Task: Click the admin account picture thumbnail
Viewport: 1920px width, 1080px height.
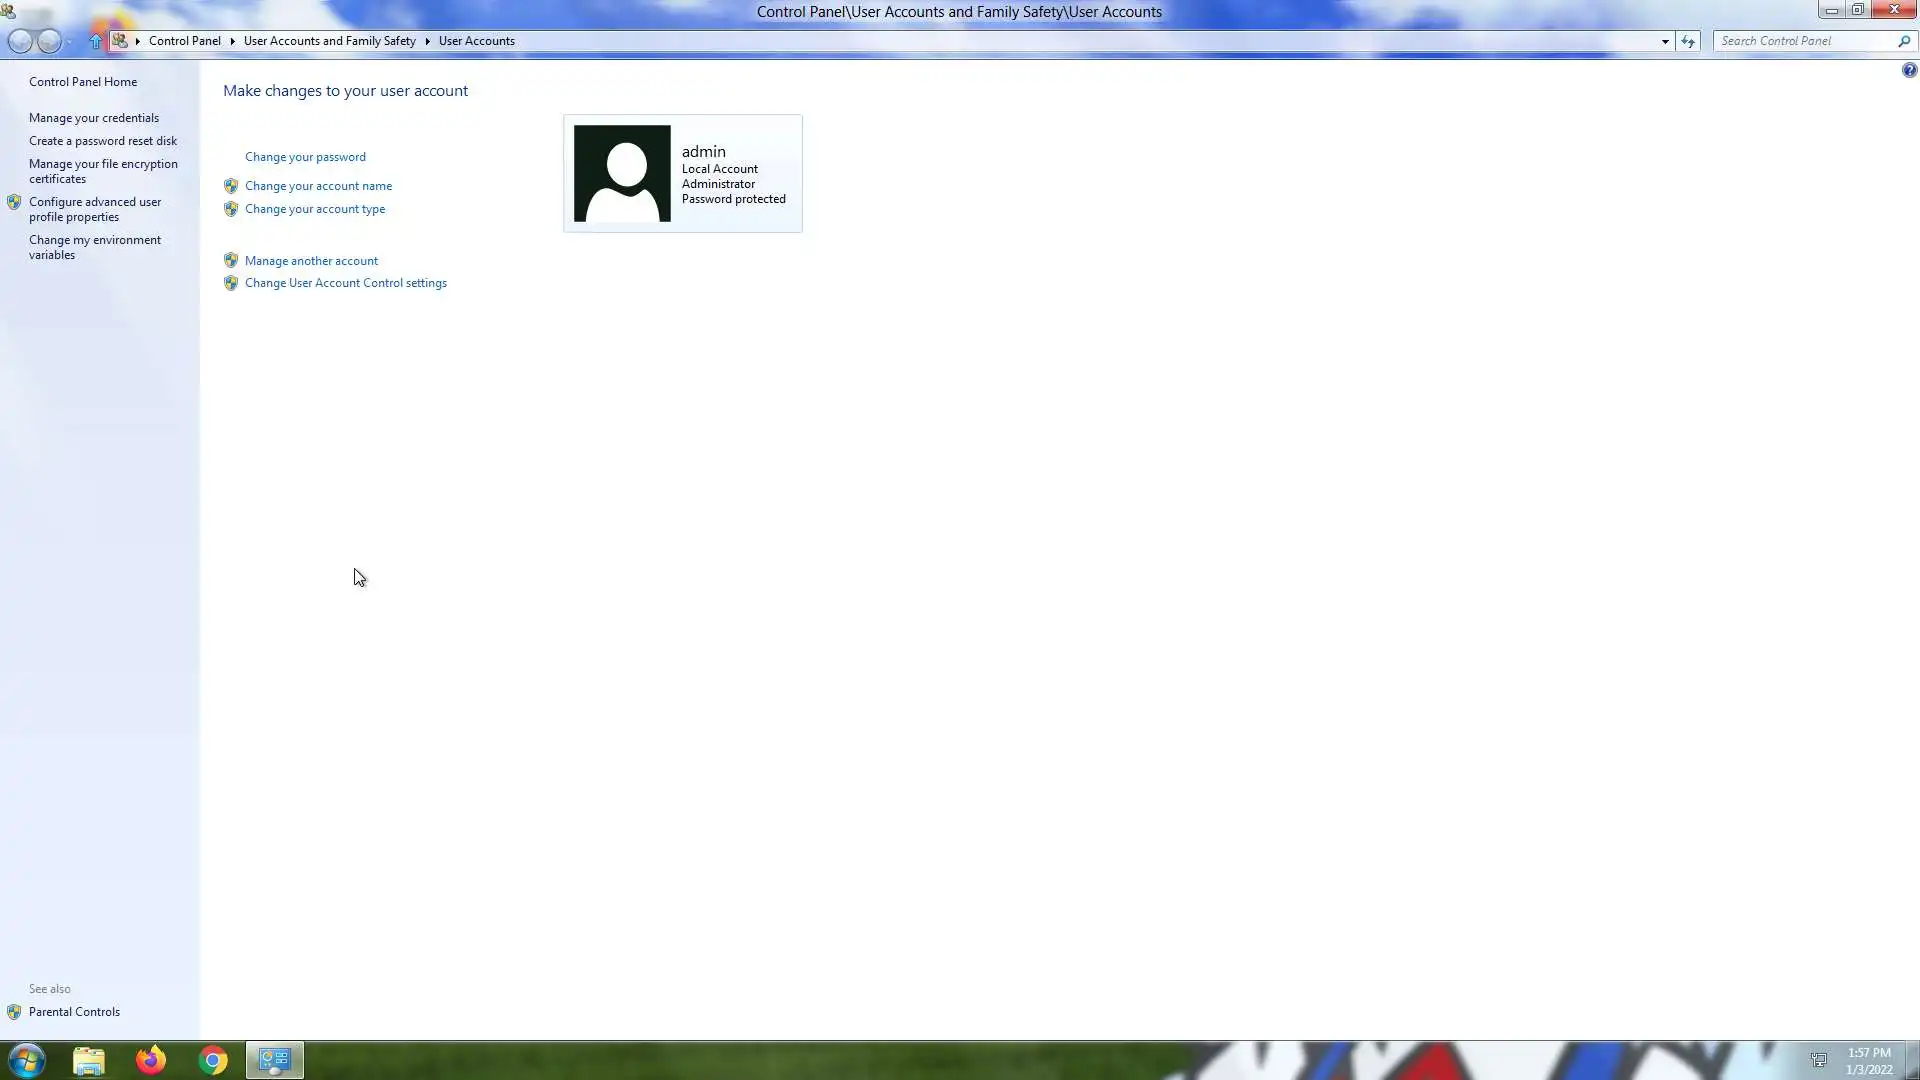Action: [622, 173]
